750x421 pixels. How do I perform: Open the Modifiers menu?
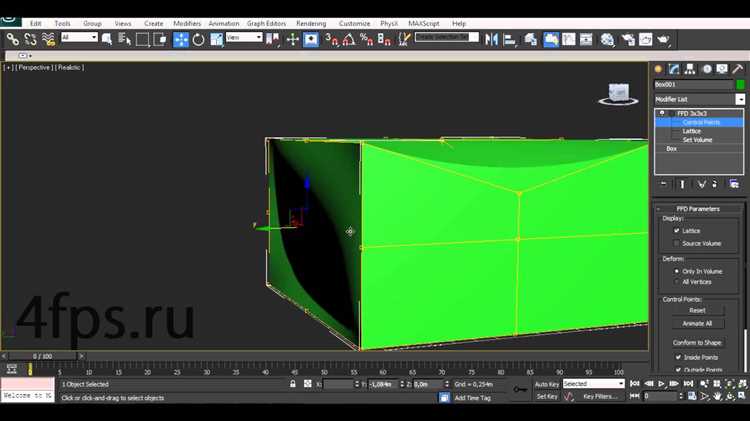click(x=187, y=23)
